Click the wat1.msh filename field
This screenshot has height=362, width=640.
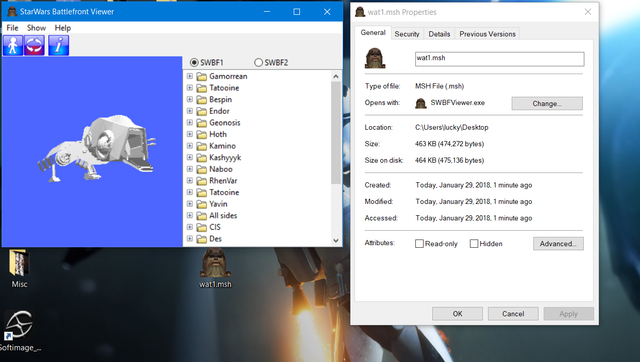point(499,59)
